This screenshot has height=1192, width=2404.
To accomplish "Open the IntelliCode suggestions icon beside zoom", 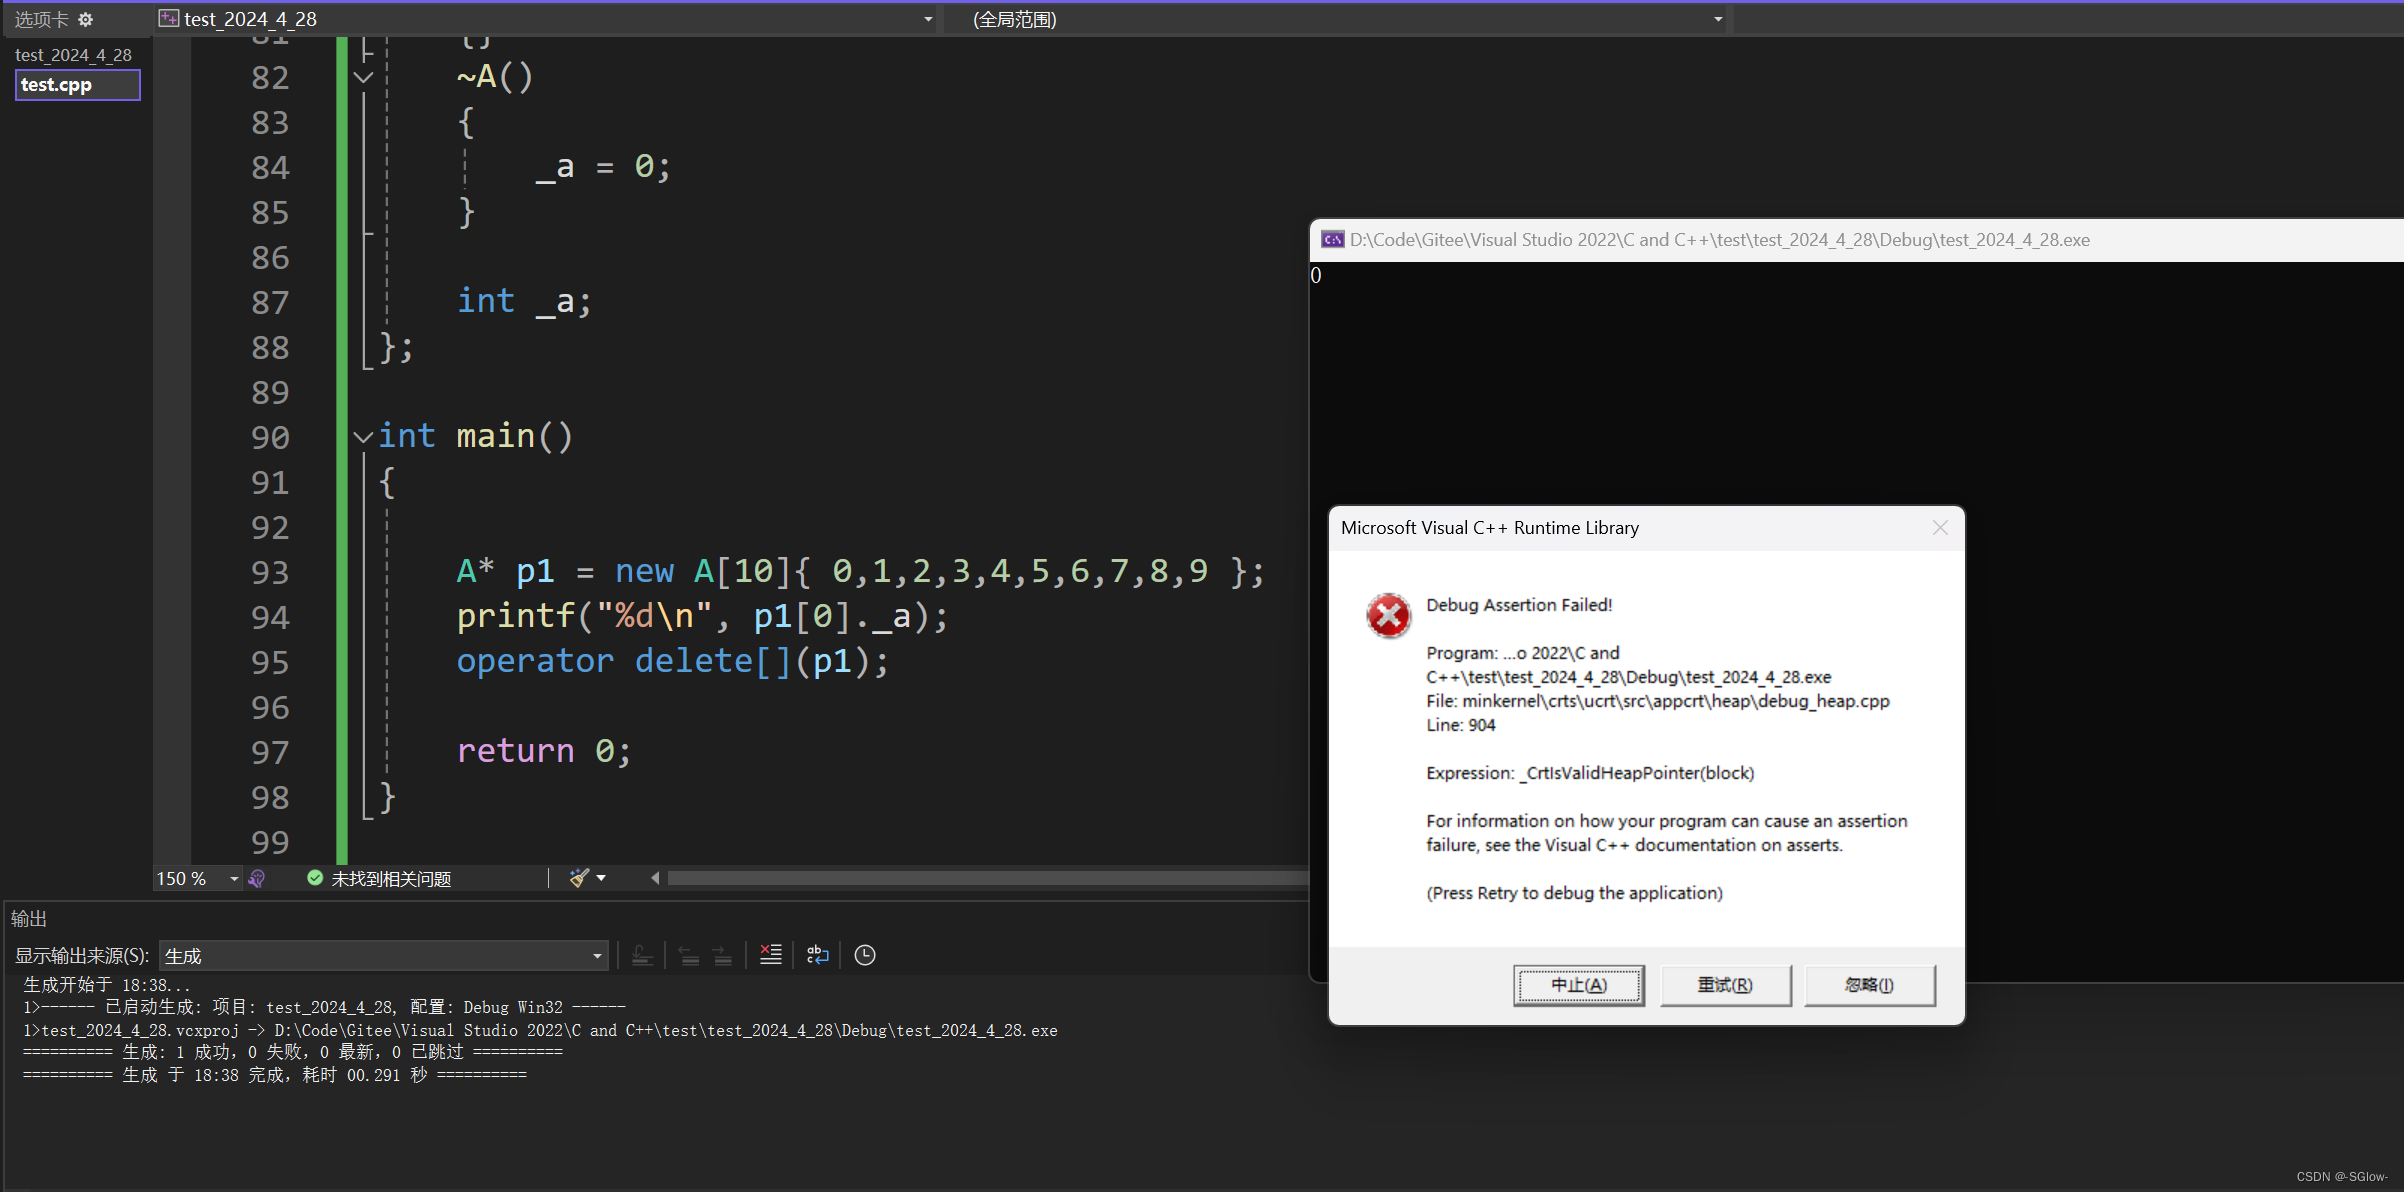I will [257, 878].
